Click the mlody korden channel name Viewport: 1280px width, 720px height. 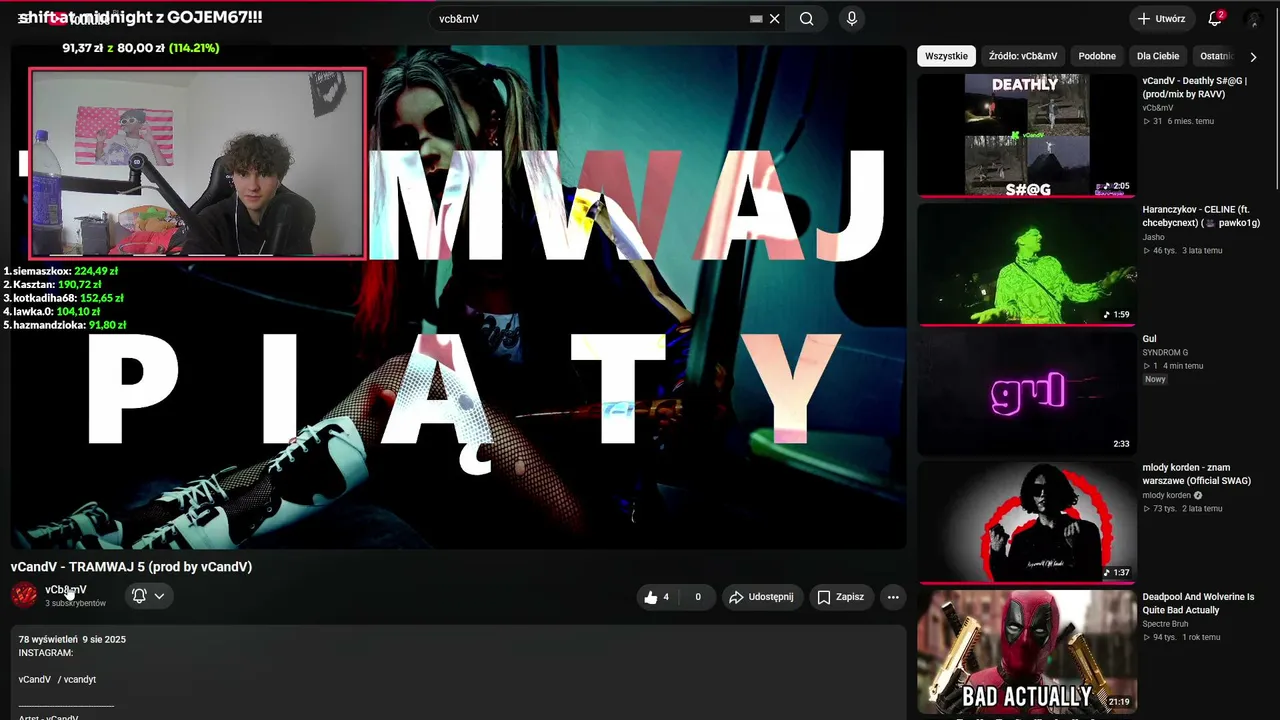(x=1167, y=495)
